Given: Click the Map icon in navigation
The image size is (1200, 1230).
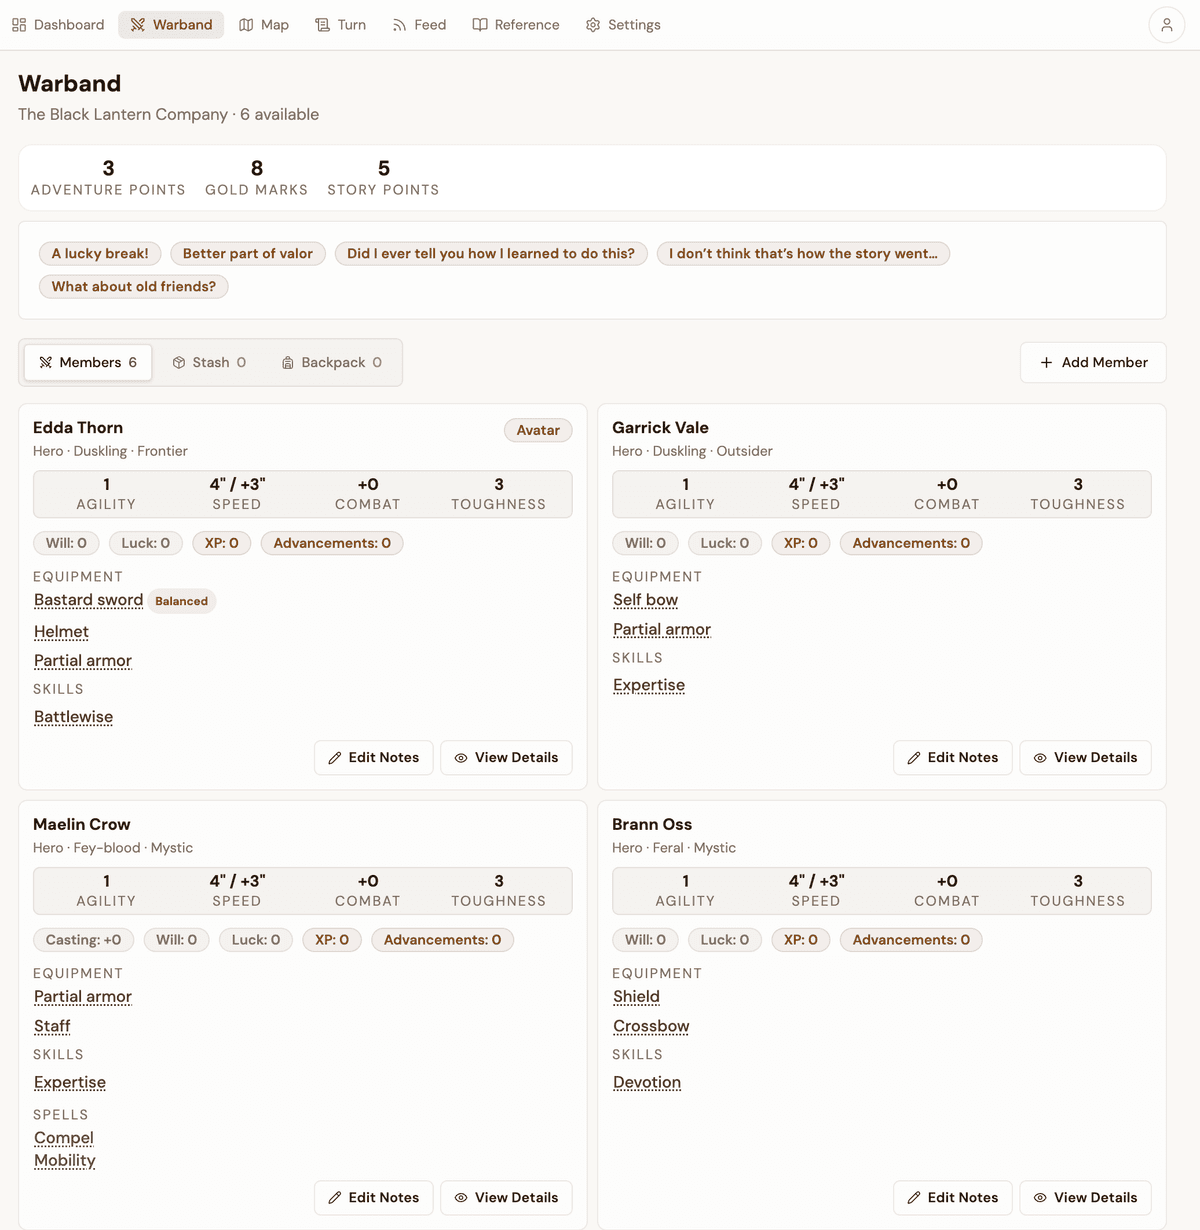Looking at the screenshot, I should click(x=246, y=25).
